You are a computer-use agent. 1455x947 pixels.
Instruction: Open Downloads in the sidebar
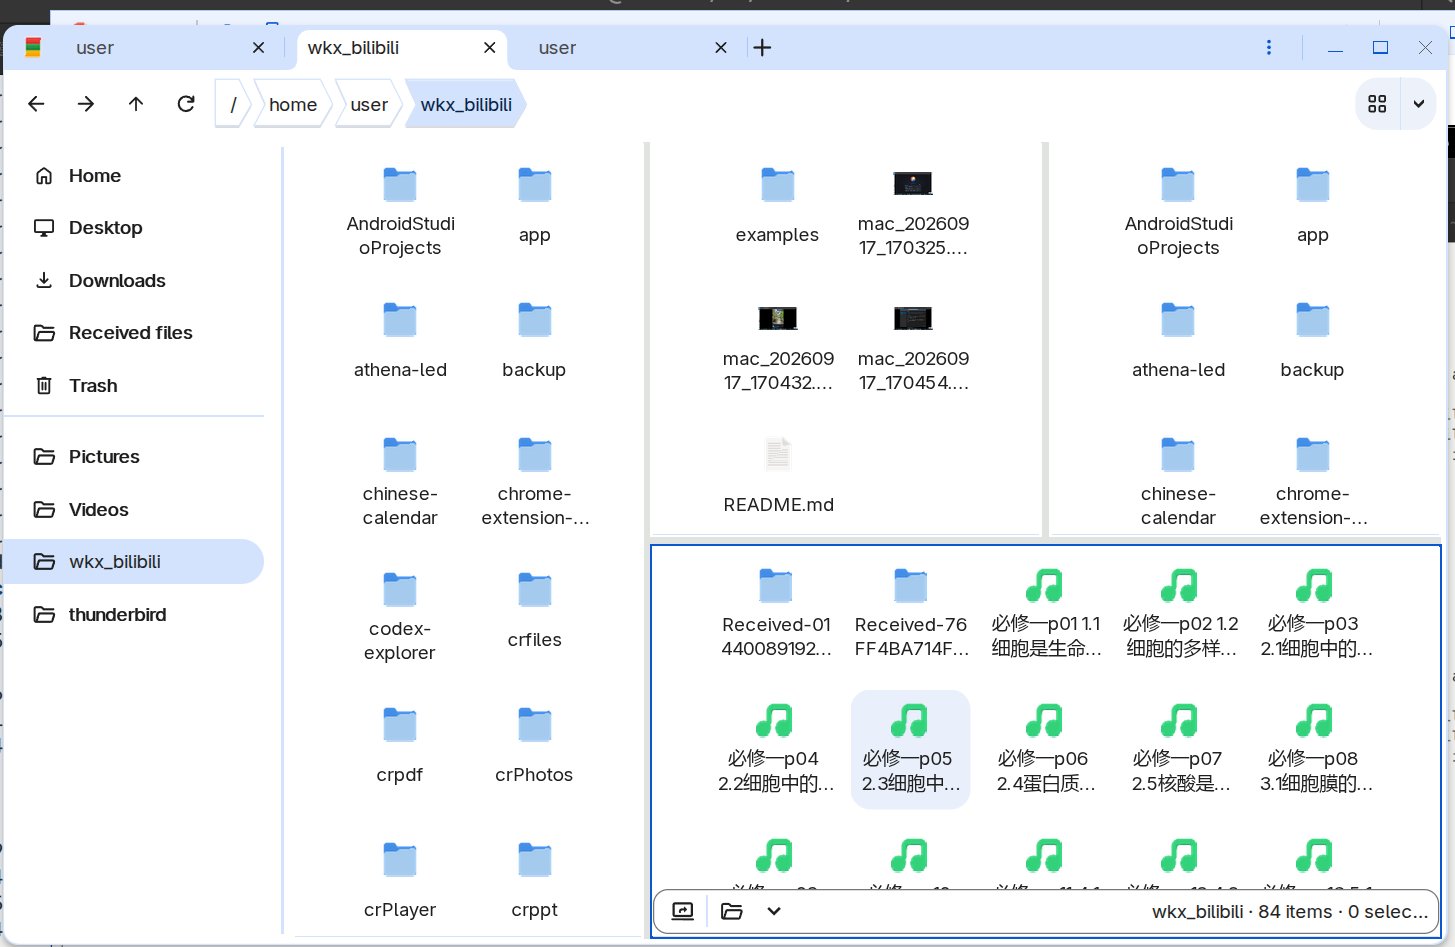(134, 281)
